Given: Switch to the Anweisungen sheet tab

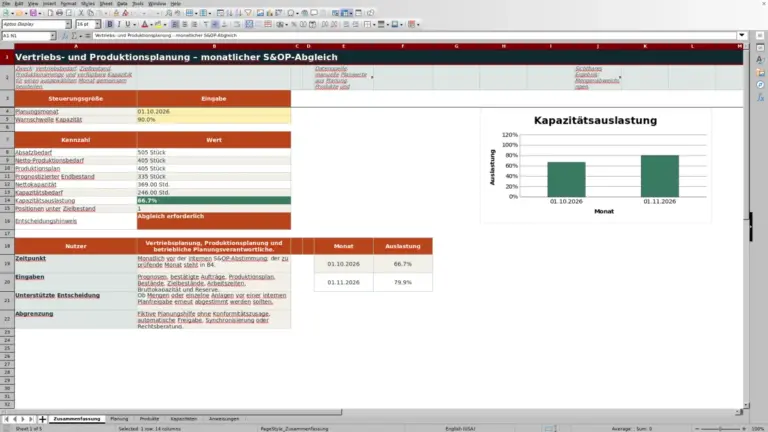Looking at the screenshot, I should pos(224,419).
